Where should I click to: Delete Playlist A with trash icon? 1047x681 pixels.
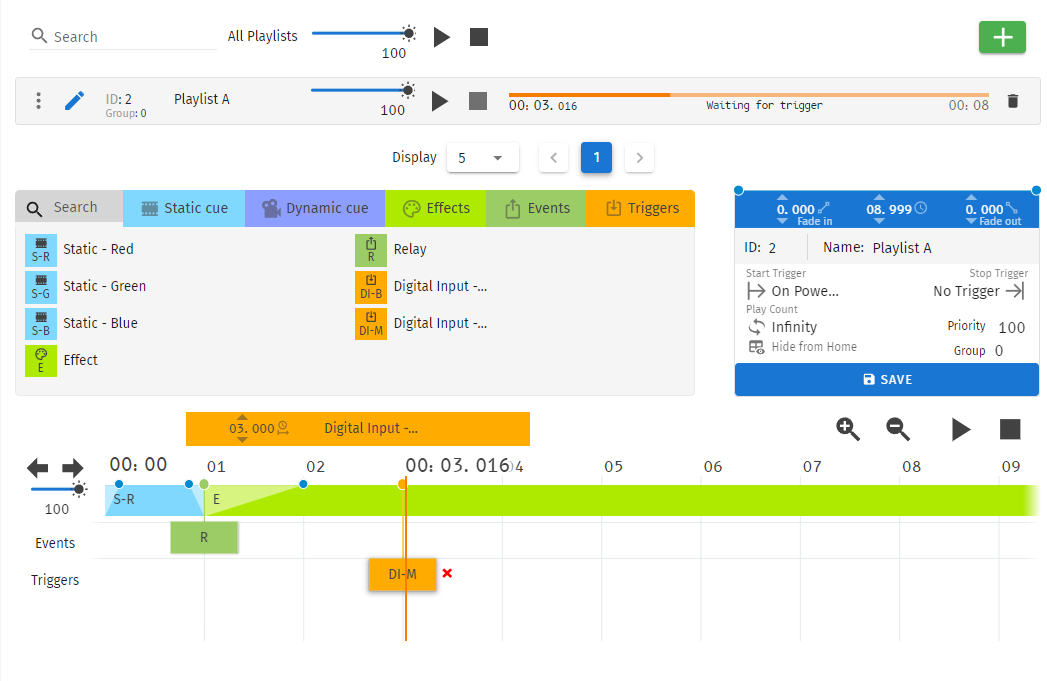[x=1013, y=101]
